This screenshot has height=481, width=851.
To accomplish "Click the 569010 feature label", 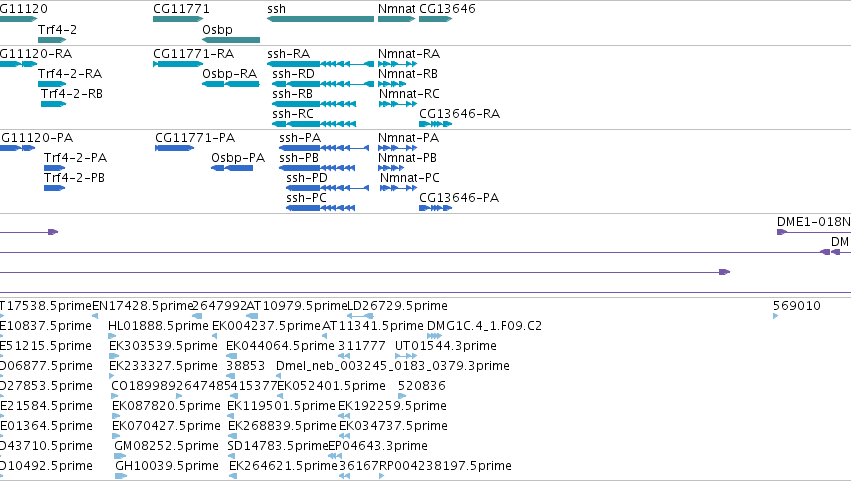I will coord(797,306).
